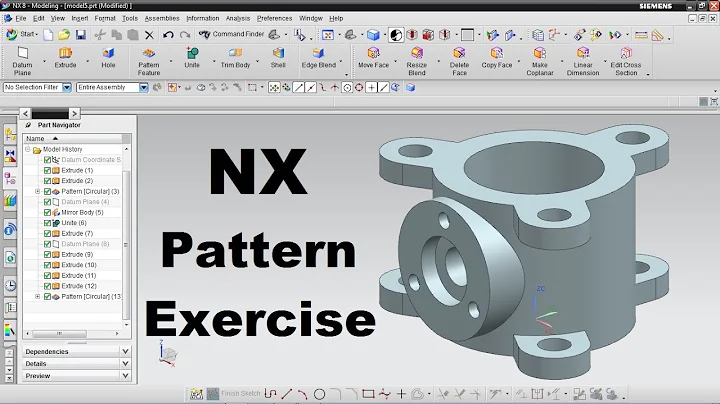Uncheck the Extrude (1) feature checkbox
This screenshot has width=720, height=404.
[x=47, y=170]
